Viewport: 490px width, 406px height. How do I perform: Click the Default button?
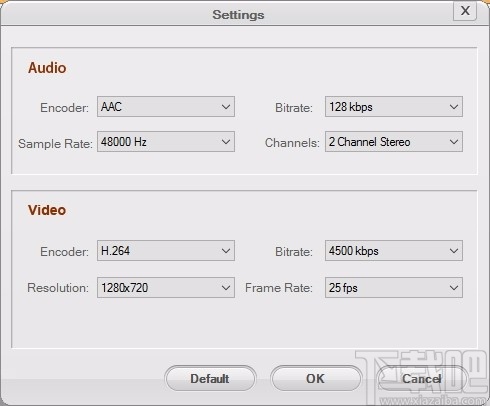point(210,379)
